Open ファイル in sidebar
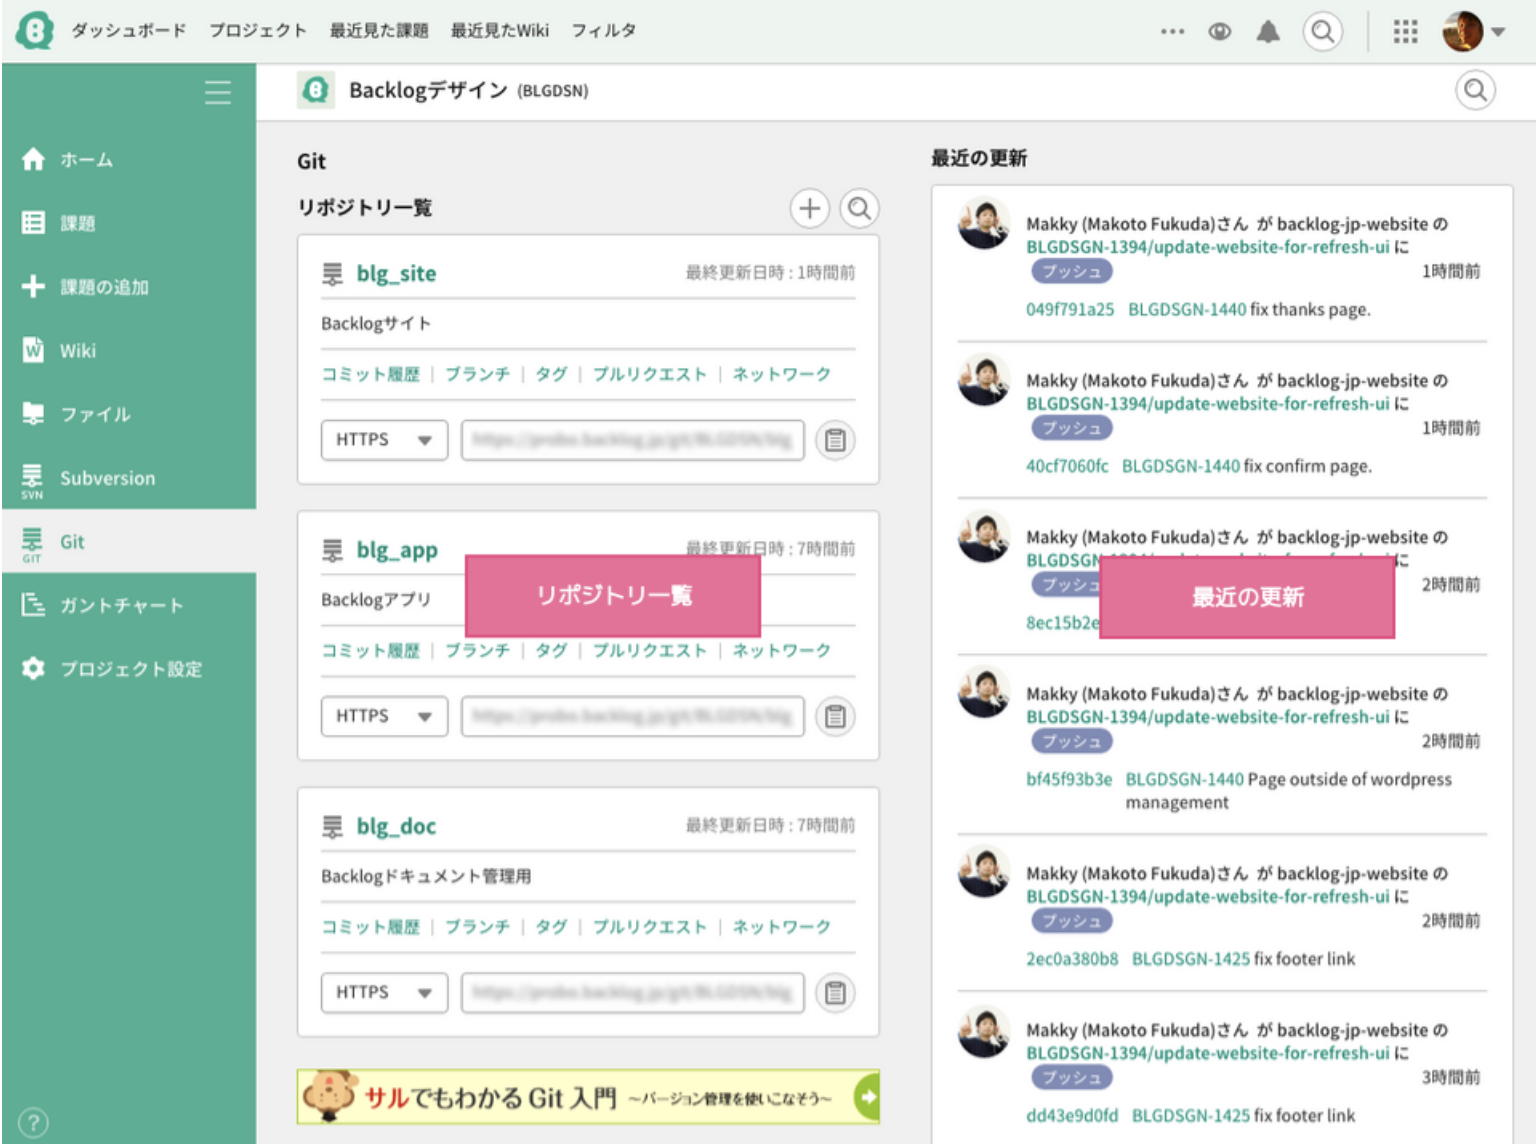The height and width of the screenshot is (1144, 1536). pos(129,414)
